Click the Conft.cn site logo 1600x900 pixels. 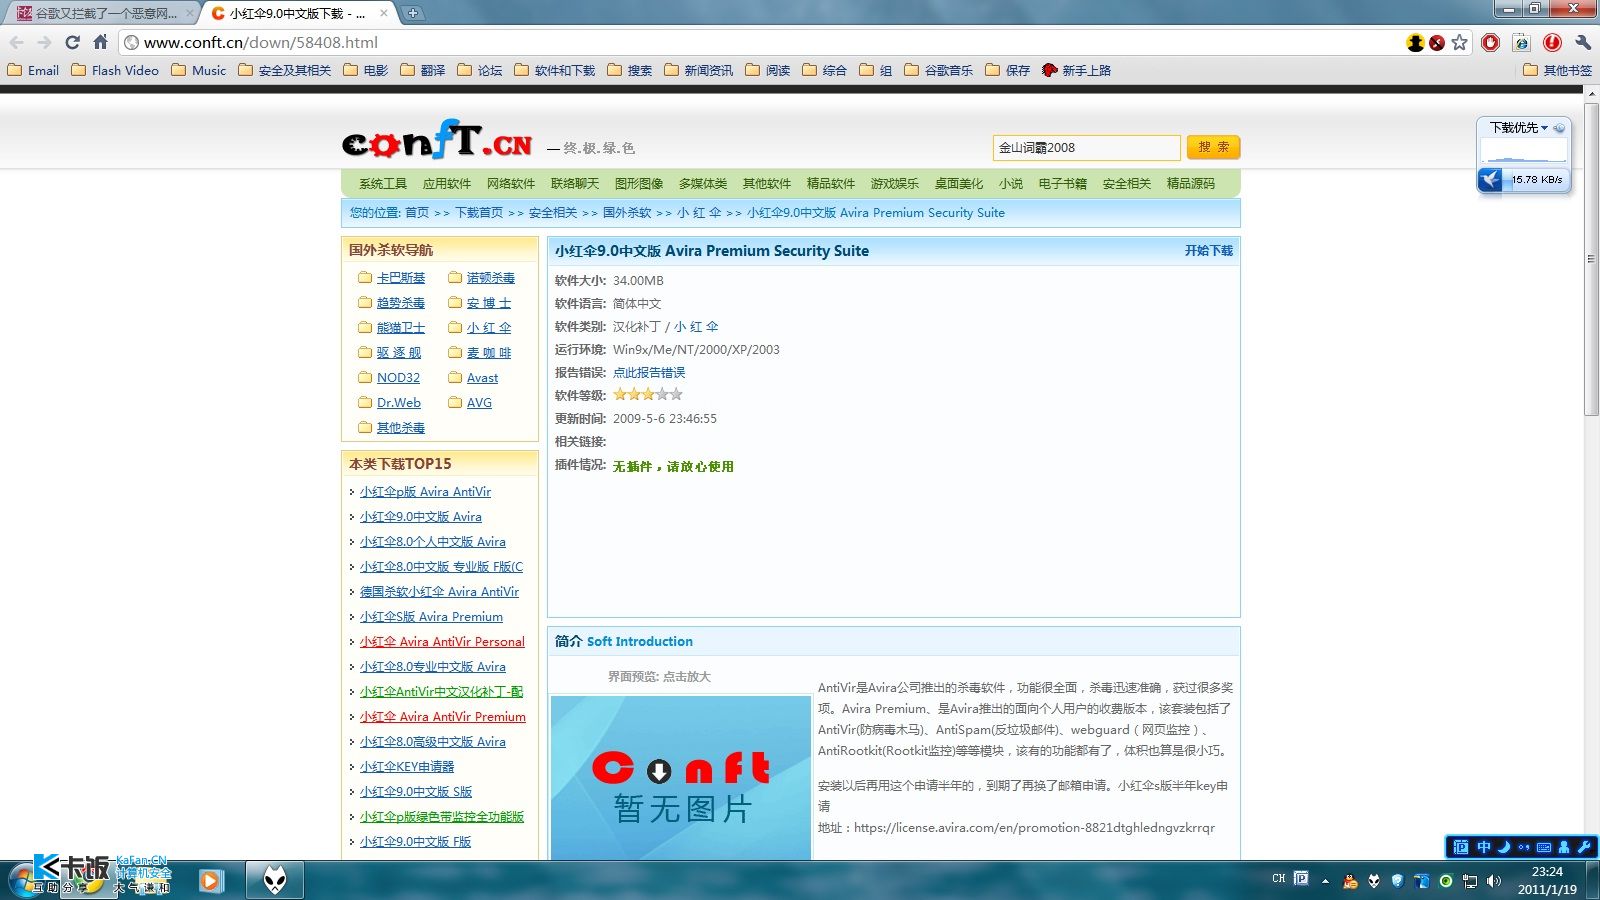(437, 140)
